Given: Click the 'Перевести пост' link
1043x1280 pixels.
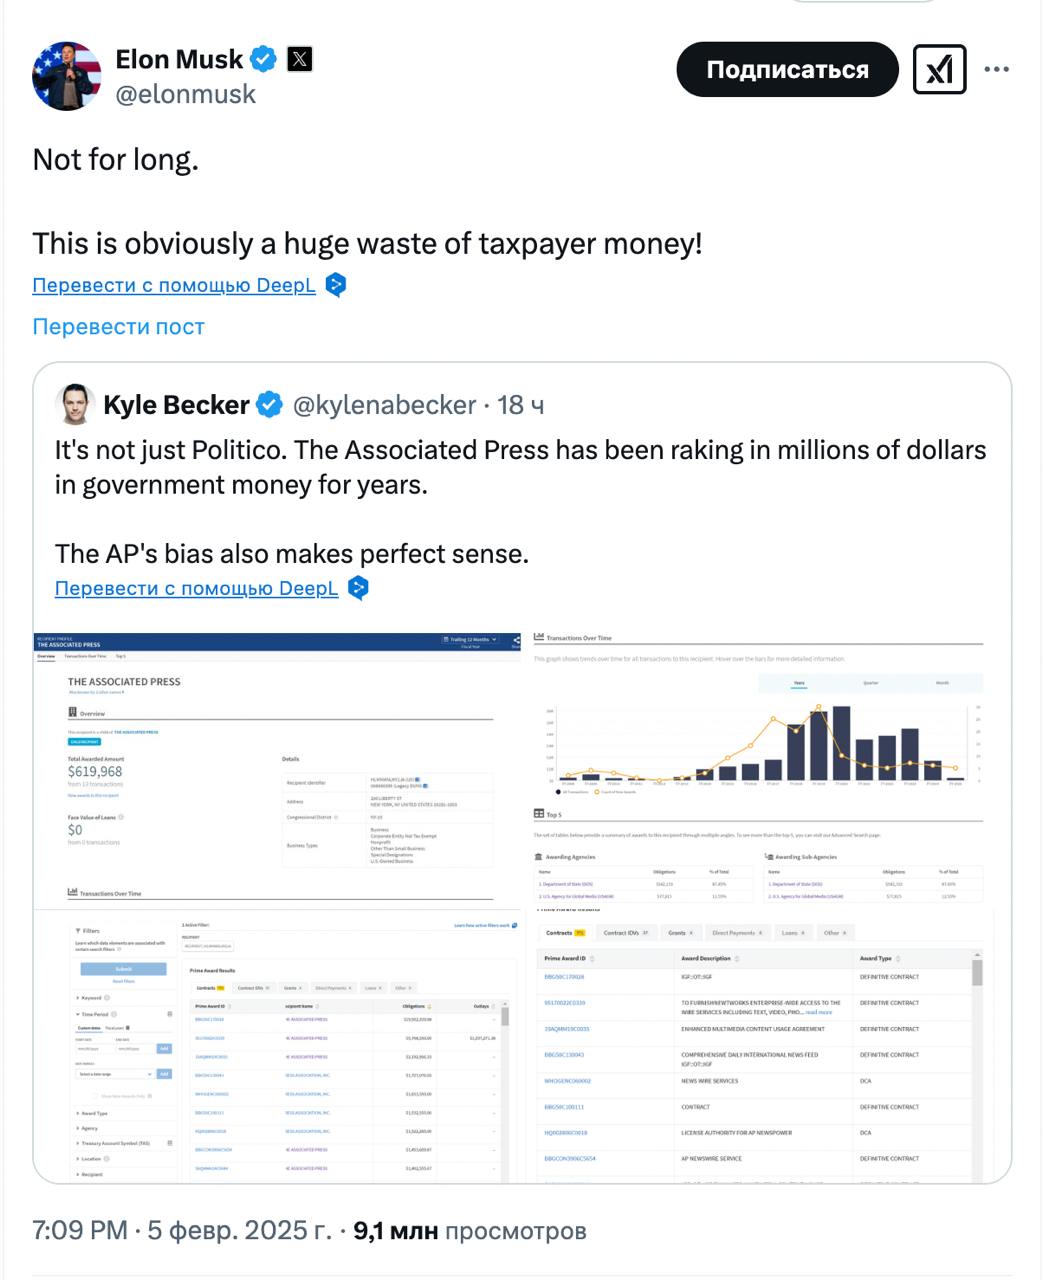Looking at the screenshot, I should coord(118,327).
